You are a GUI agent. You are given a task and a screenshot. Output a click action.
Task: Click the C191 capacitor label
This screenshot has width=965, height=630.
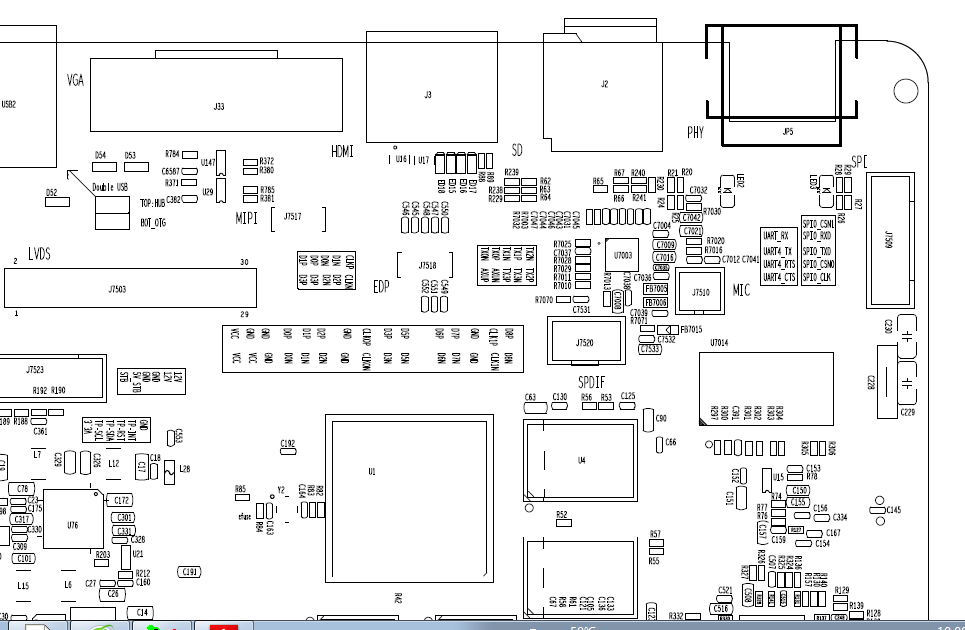click(x=189, y=572)
